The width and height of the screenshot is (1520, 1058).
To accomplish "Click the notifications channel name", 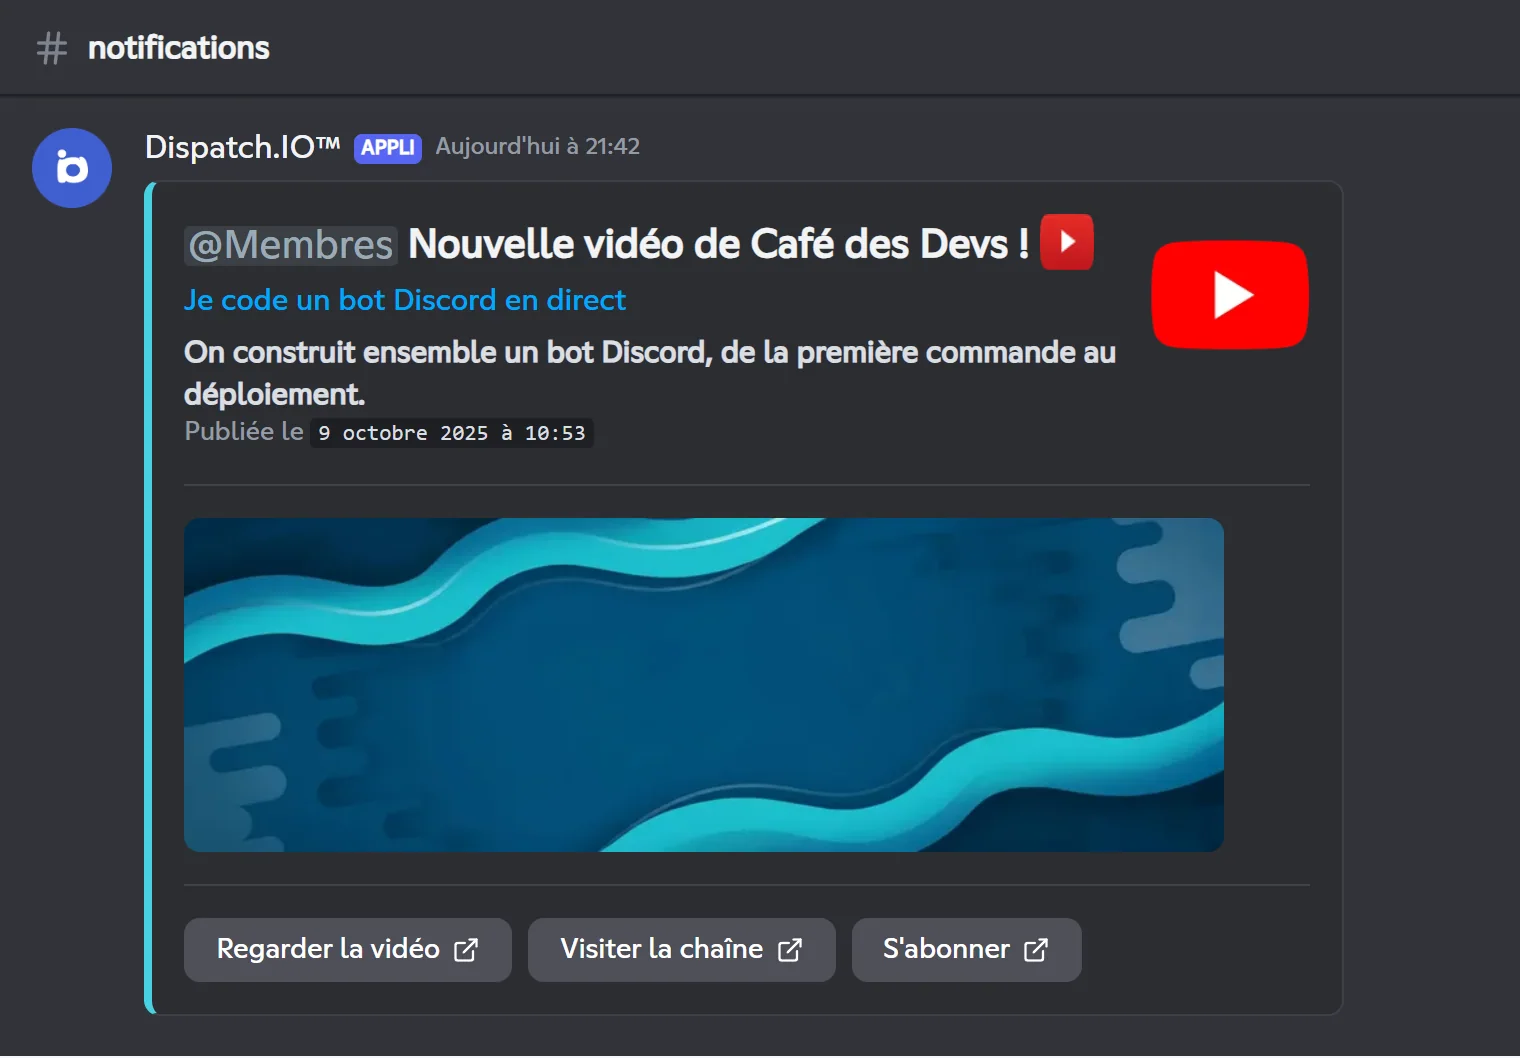I will pos(179,48).
